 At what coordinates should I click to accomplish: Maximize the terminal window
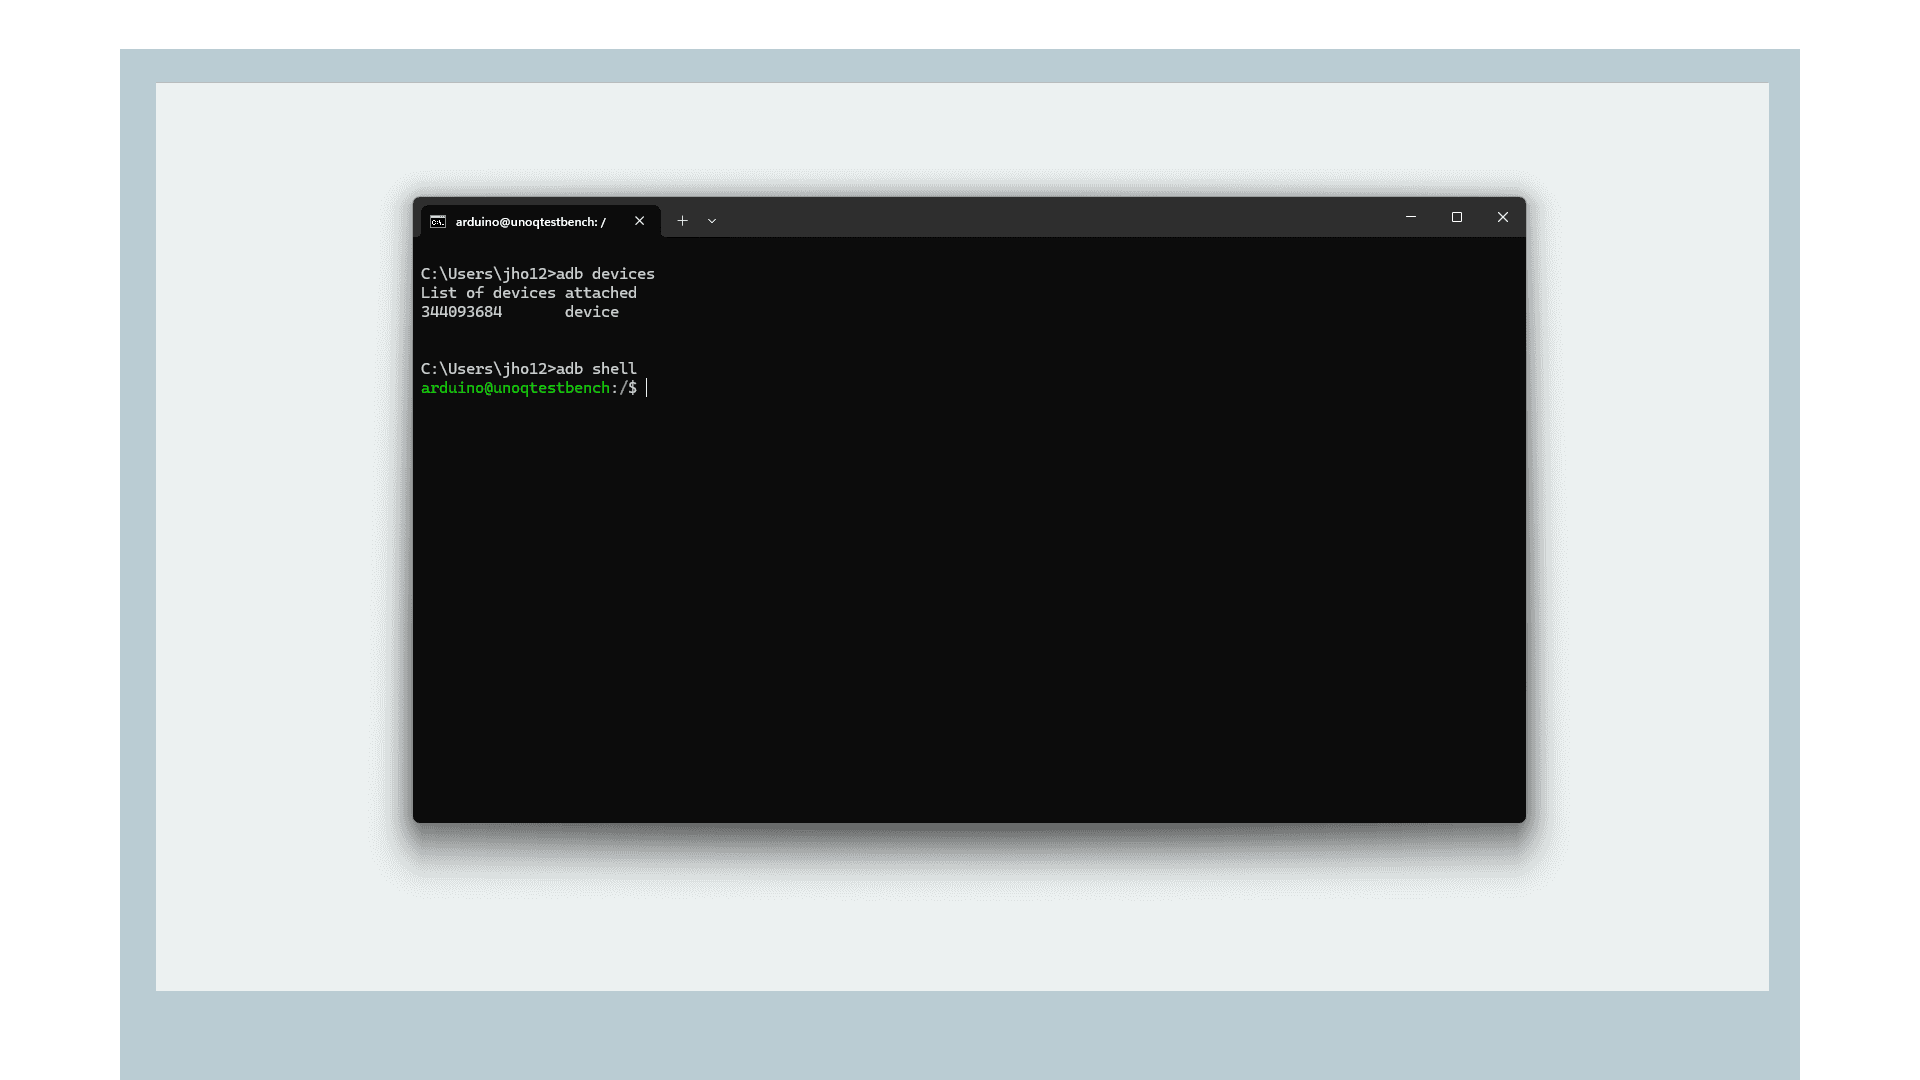1456,217
